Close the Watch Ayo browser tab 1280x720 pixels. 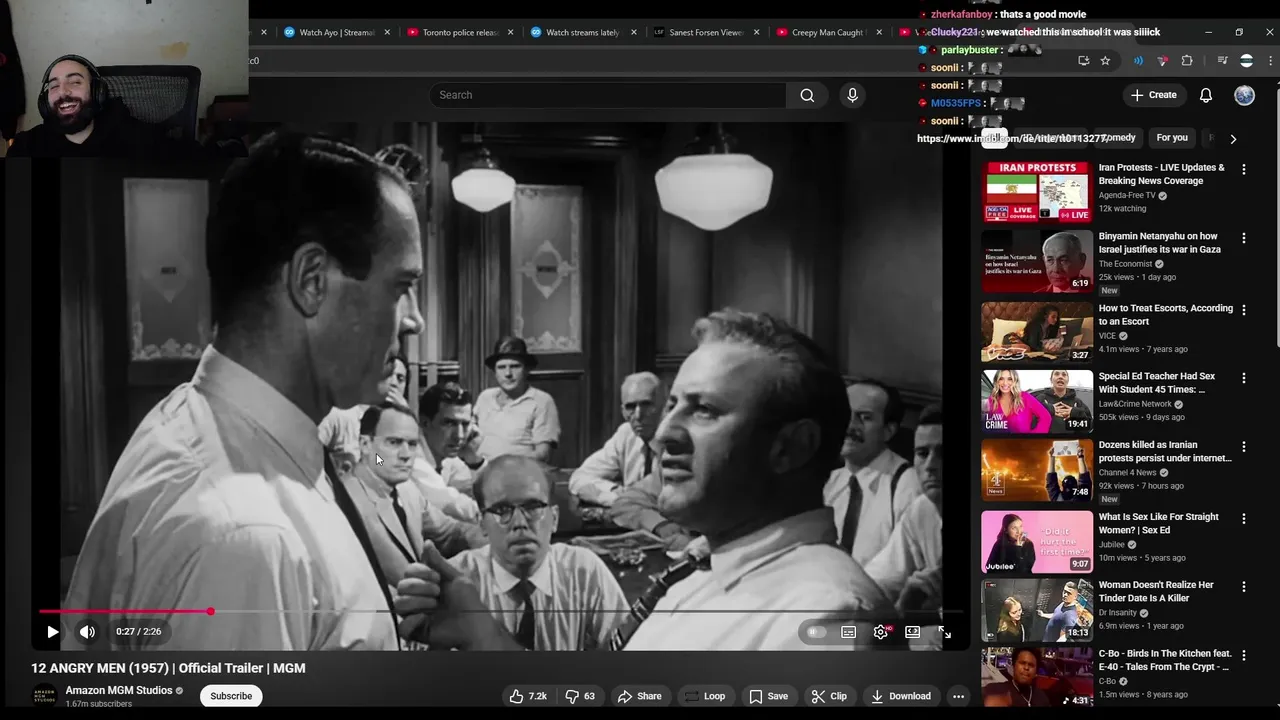[x=387, y=32]
